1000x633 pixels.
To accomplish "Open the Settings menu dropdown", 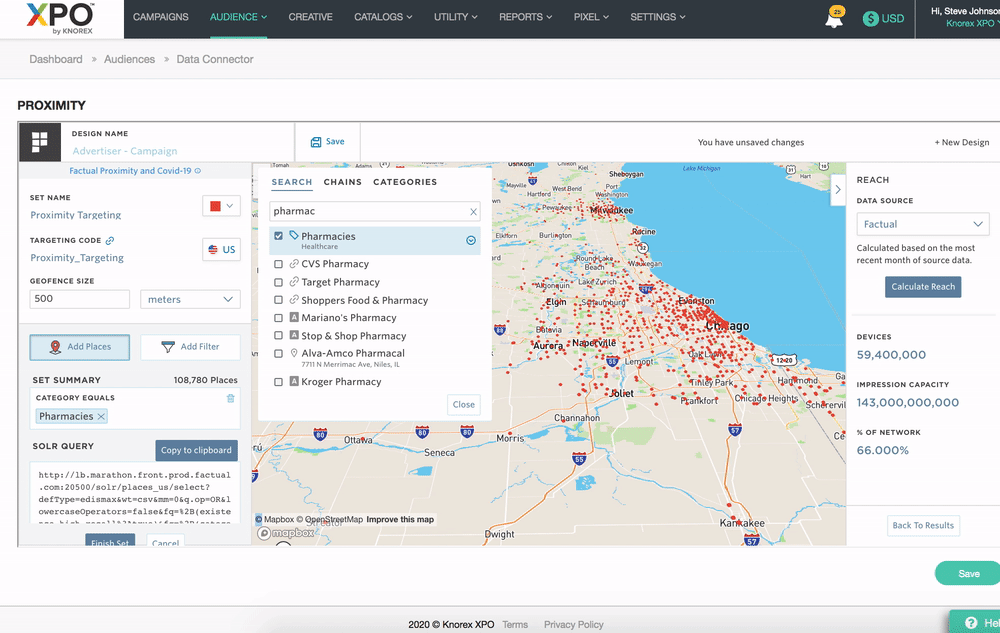I will [658, 17].
